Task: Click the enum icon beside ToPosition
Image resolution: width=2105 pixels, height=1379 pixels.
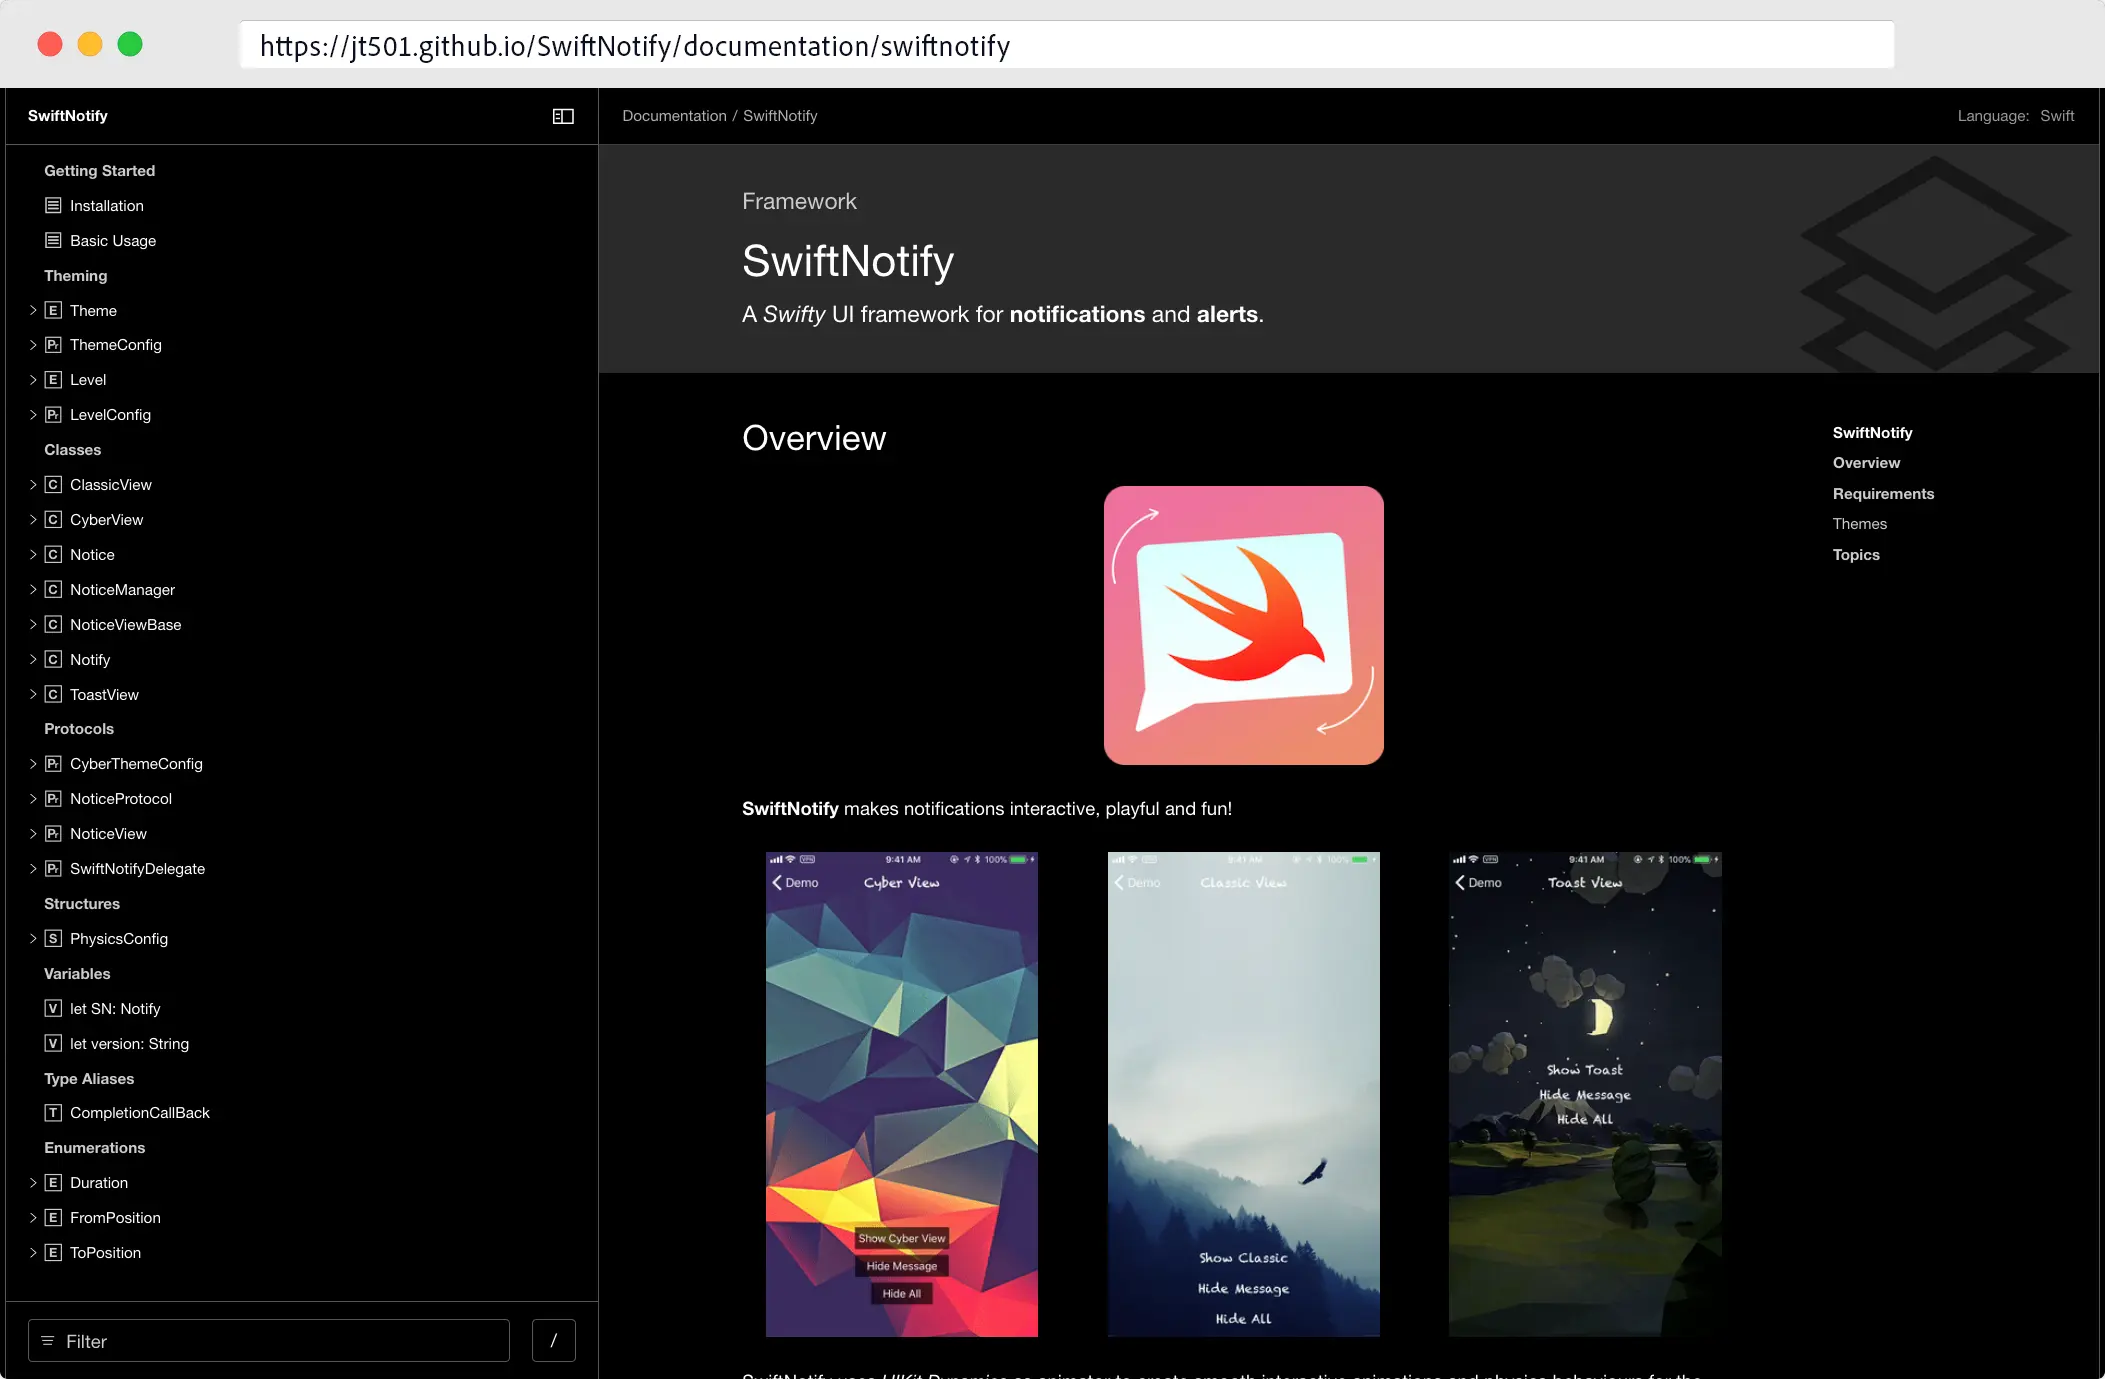Action: coord(53,1252)
